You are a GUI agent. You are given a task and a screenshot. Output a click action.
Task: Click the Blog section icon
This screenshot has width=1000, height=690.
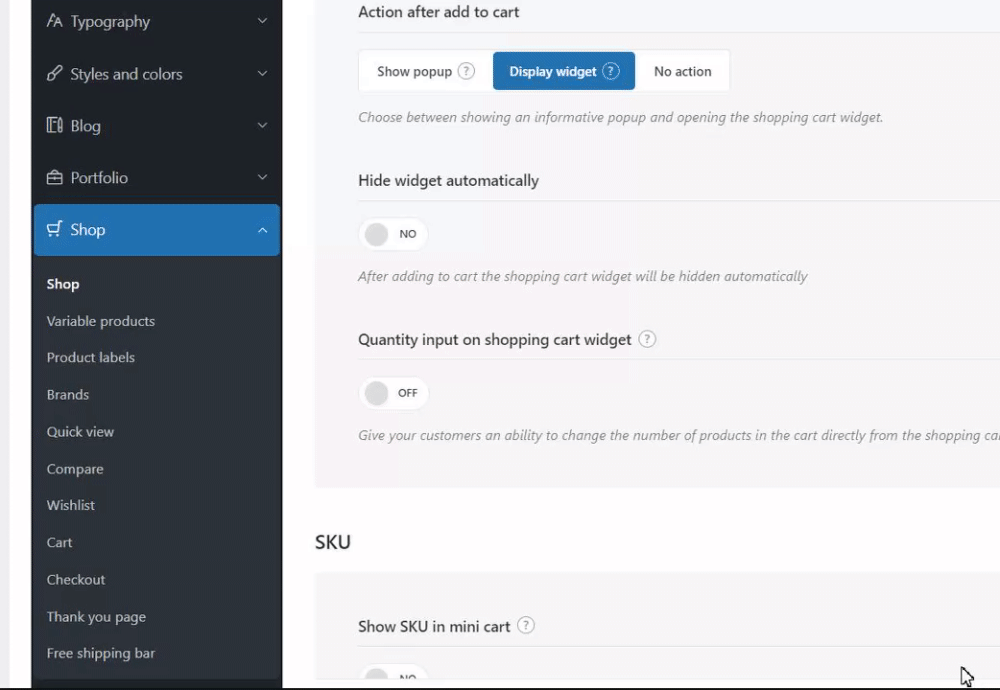click(x=55, y=126)
